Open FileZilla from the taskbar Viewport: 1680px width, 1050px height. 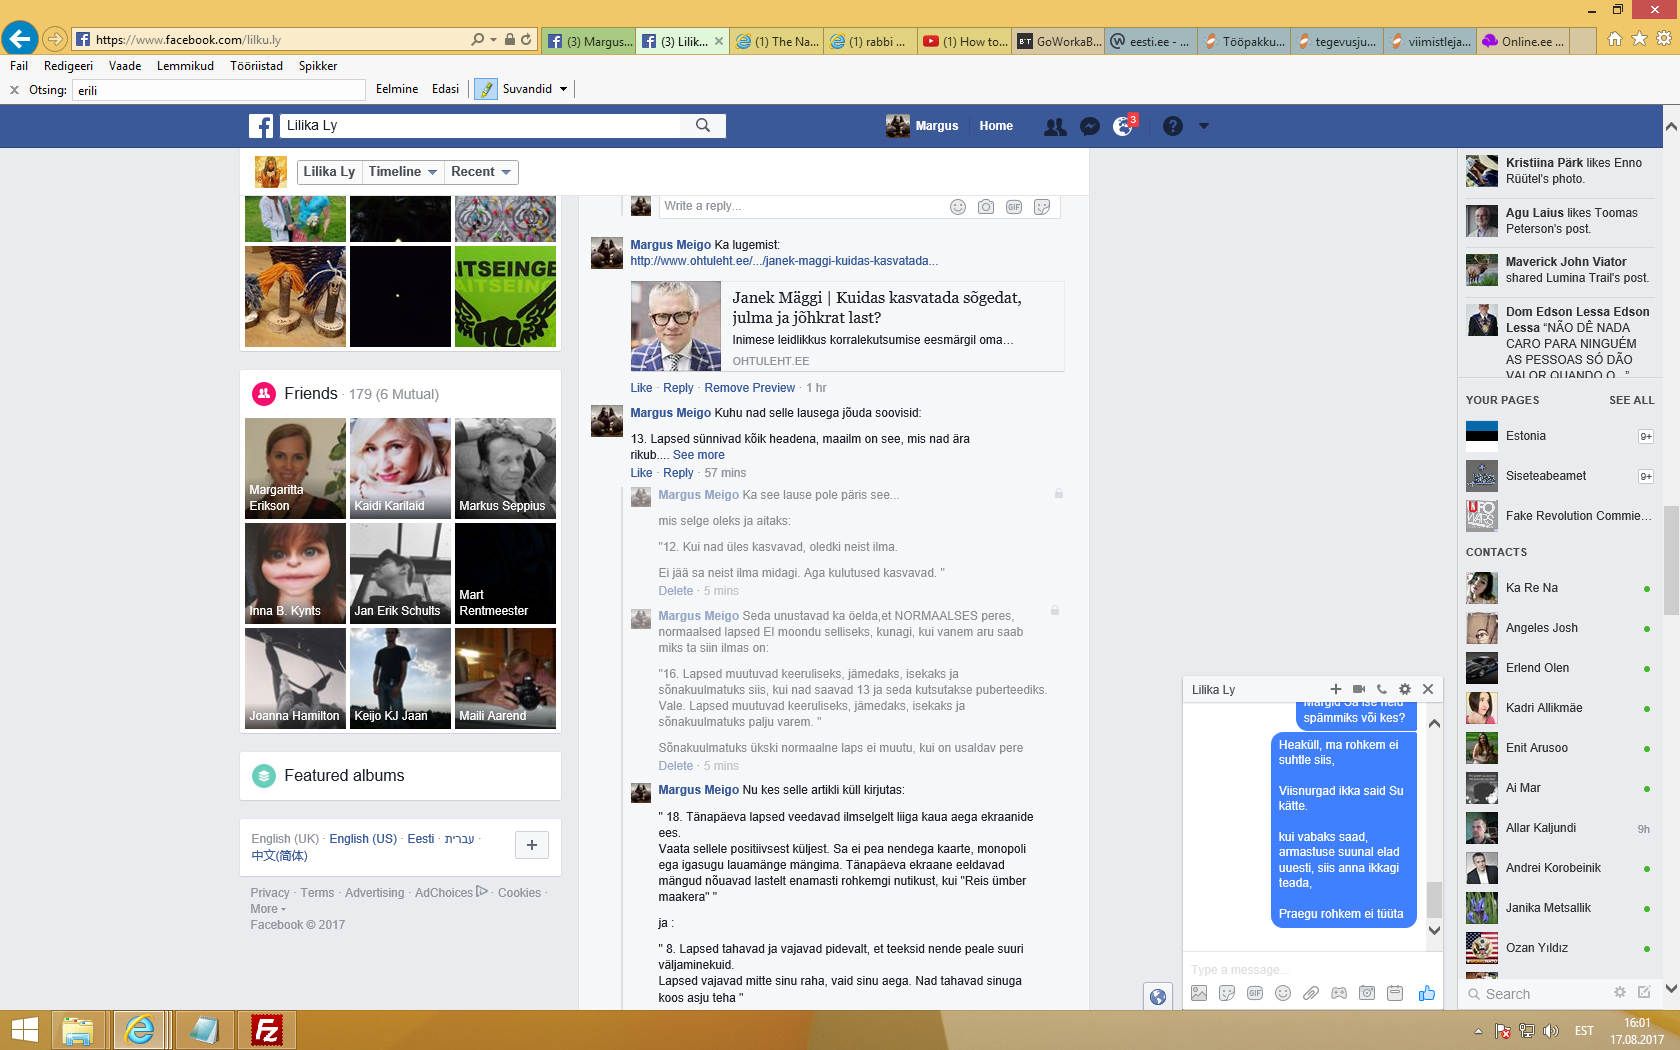[267, 1030]
